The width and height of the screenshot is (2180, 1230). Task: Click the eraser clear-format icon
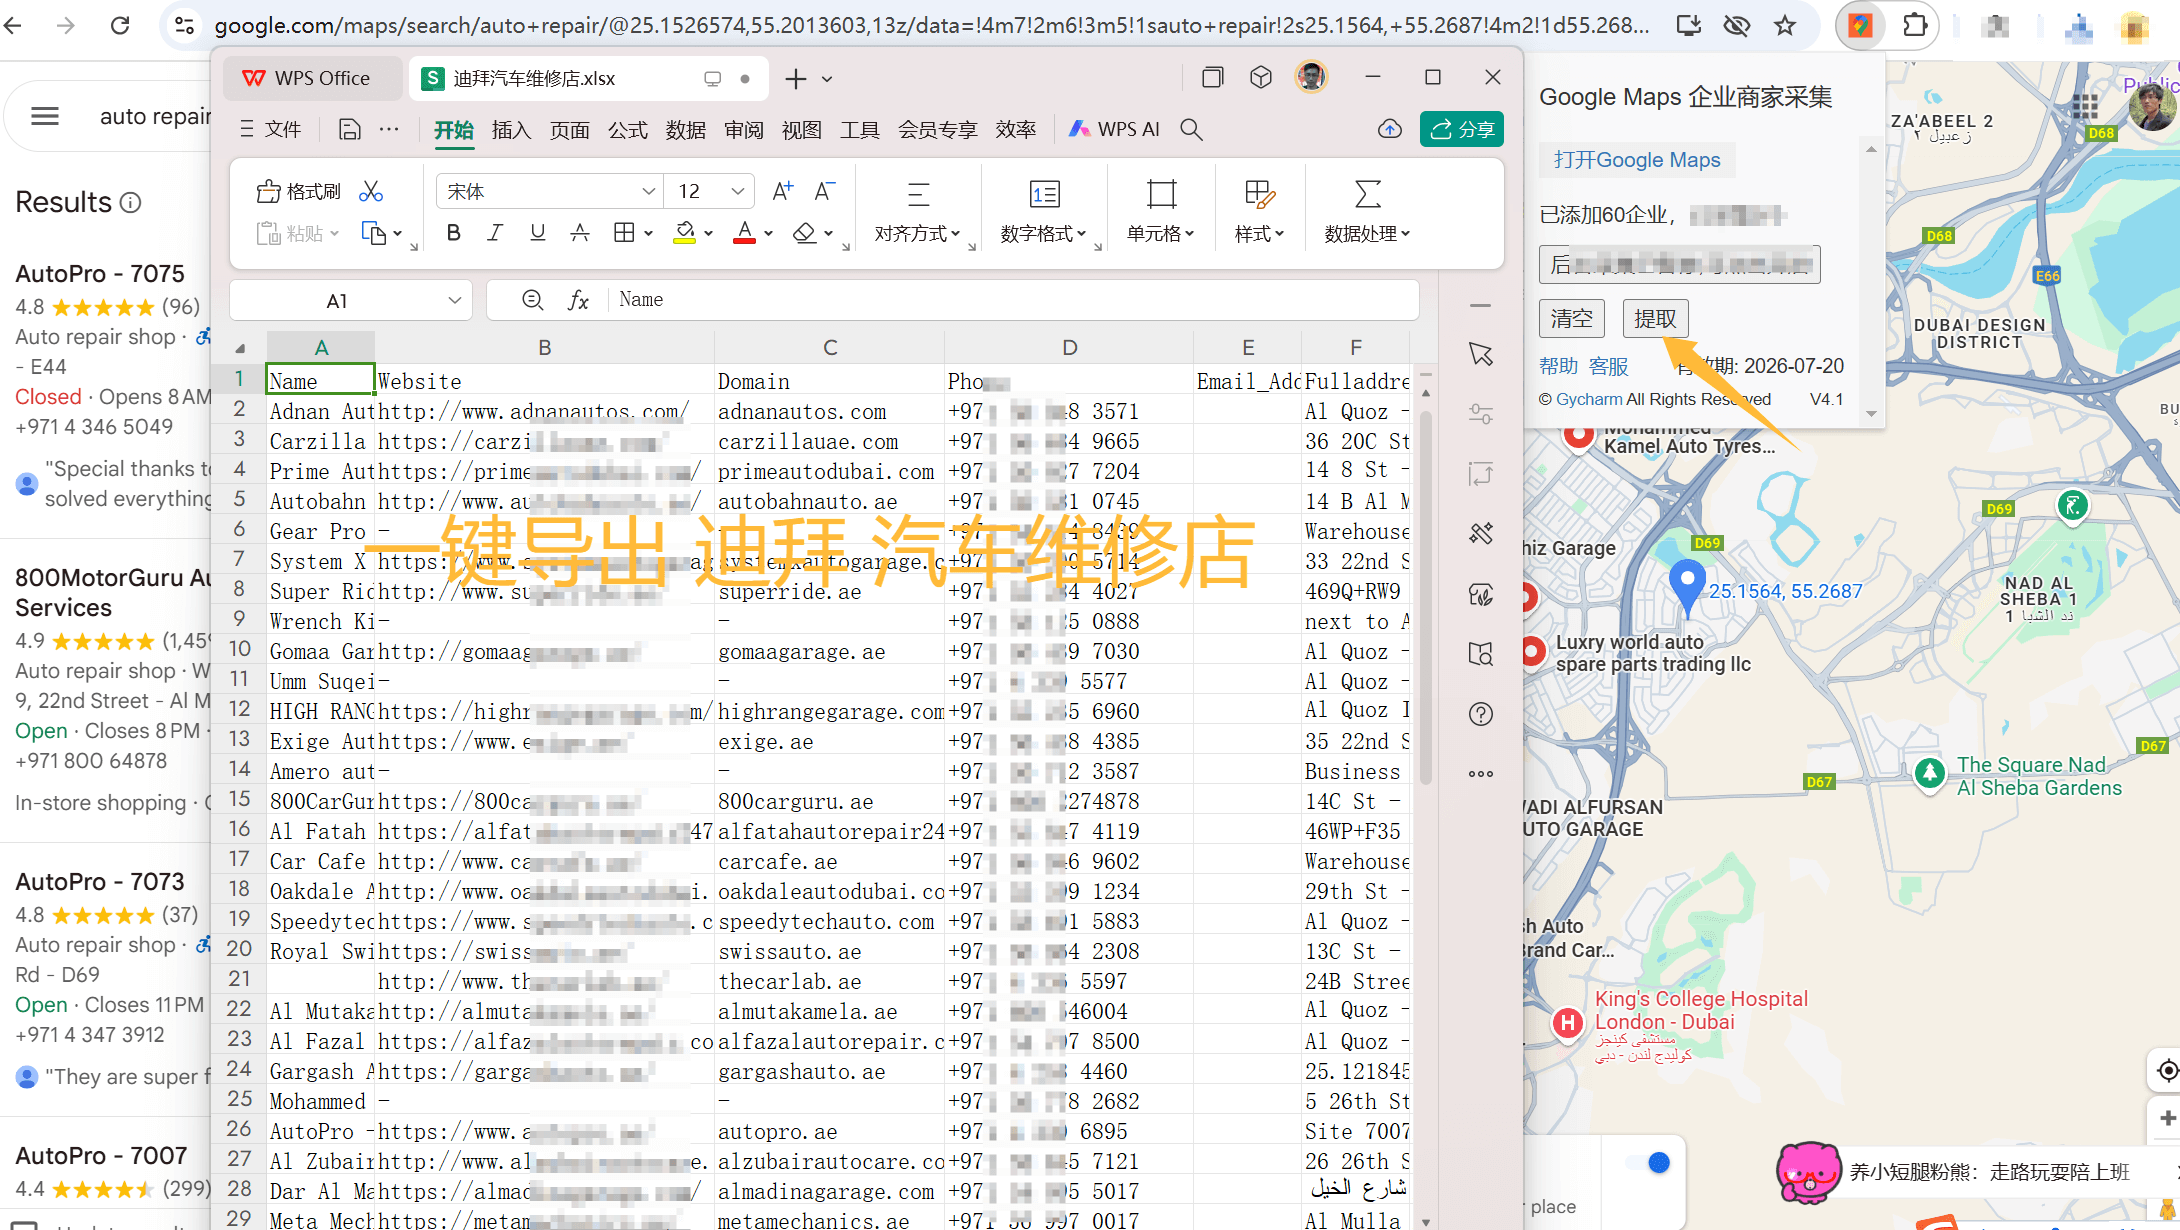coord(805,233)
